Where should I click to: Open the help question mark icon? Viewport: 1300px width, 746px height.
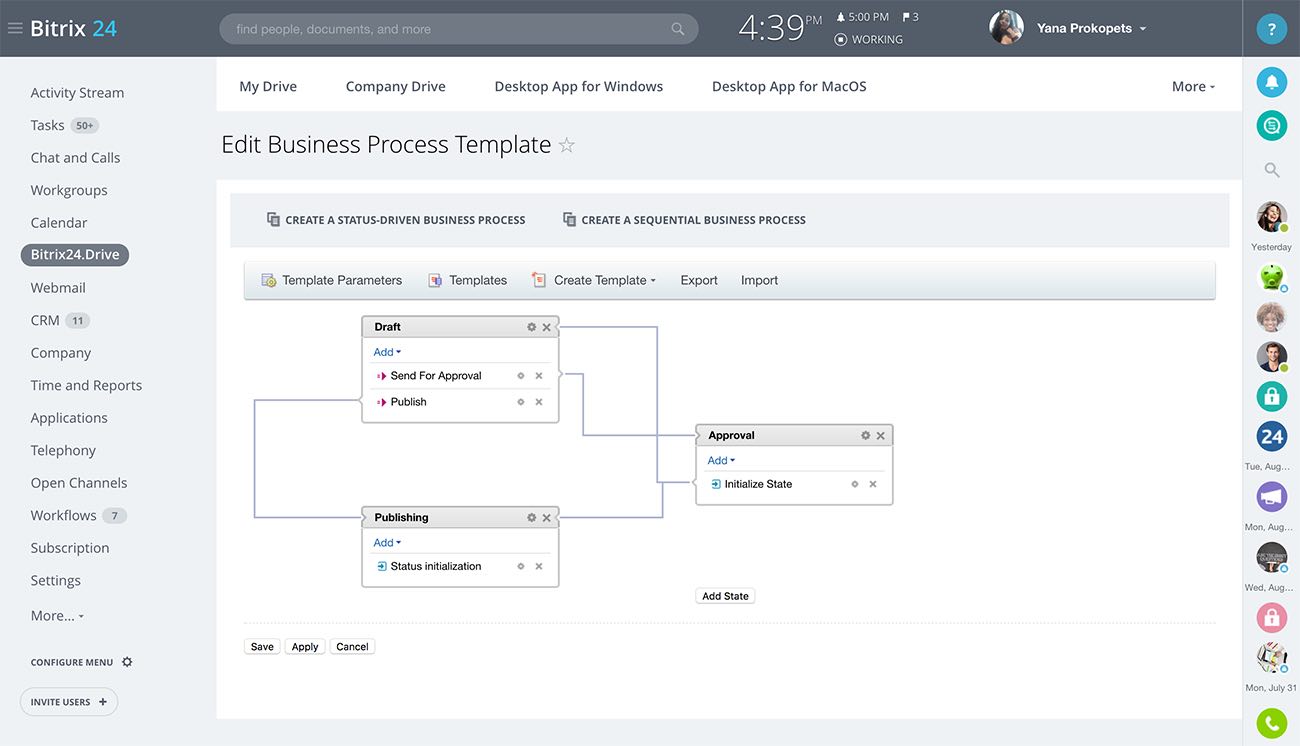[1271, 29]
